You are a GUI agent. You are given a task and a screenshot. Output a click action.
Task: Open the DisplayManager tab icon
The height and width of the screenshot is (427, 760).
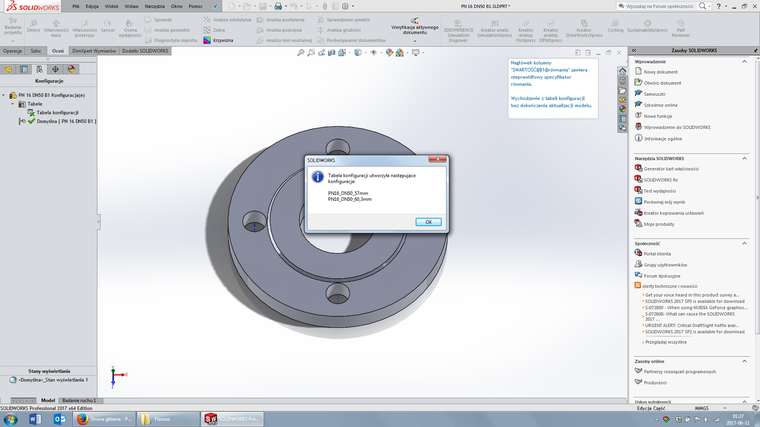point(71,69)
